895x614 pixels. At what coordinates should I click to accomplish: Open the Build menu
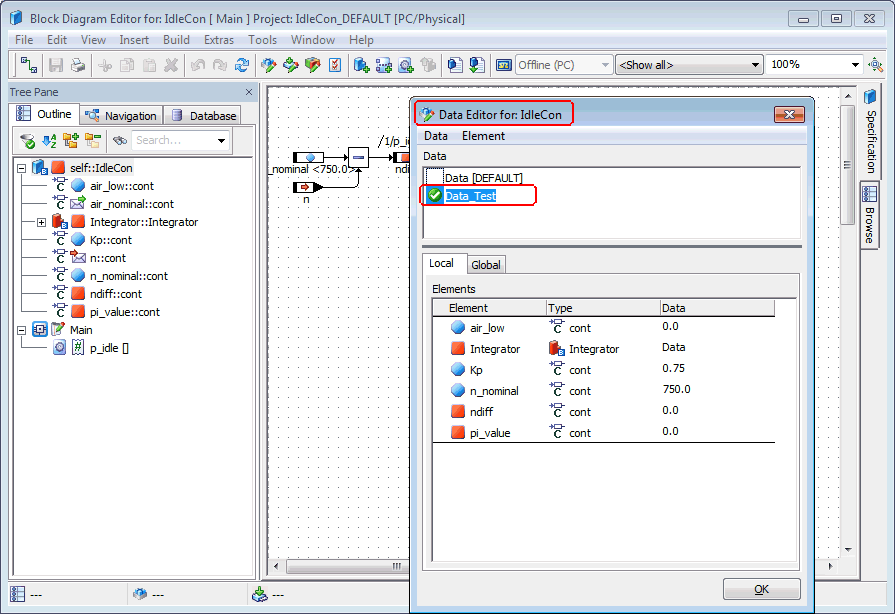point(176,40)
